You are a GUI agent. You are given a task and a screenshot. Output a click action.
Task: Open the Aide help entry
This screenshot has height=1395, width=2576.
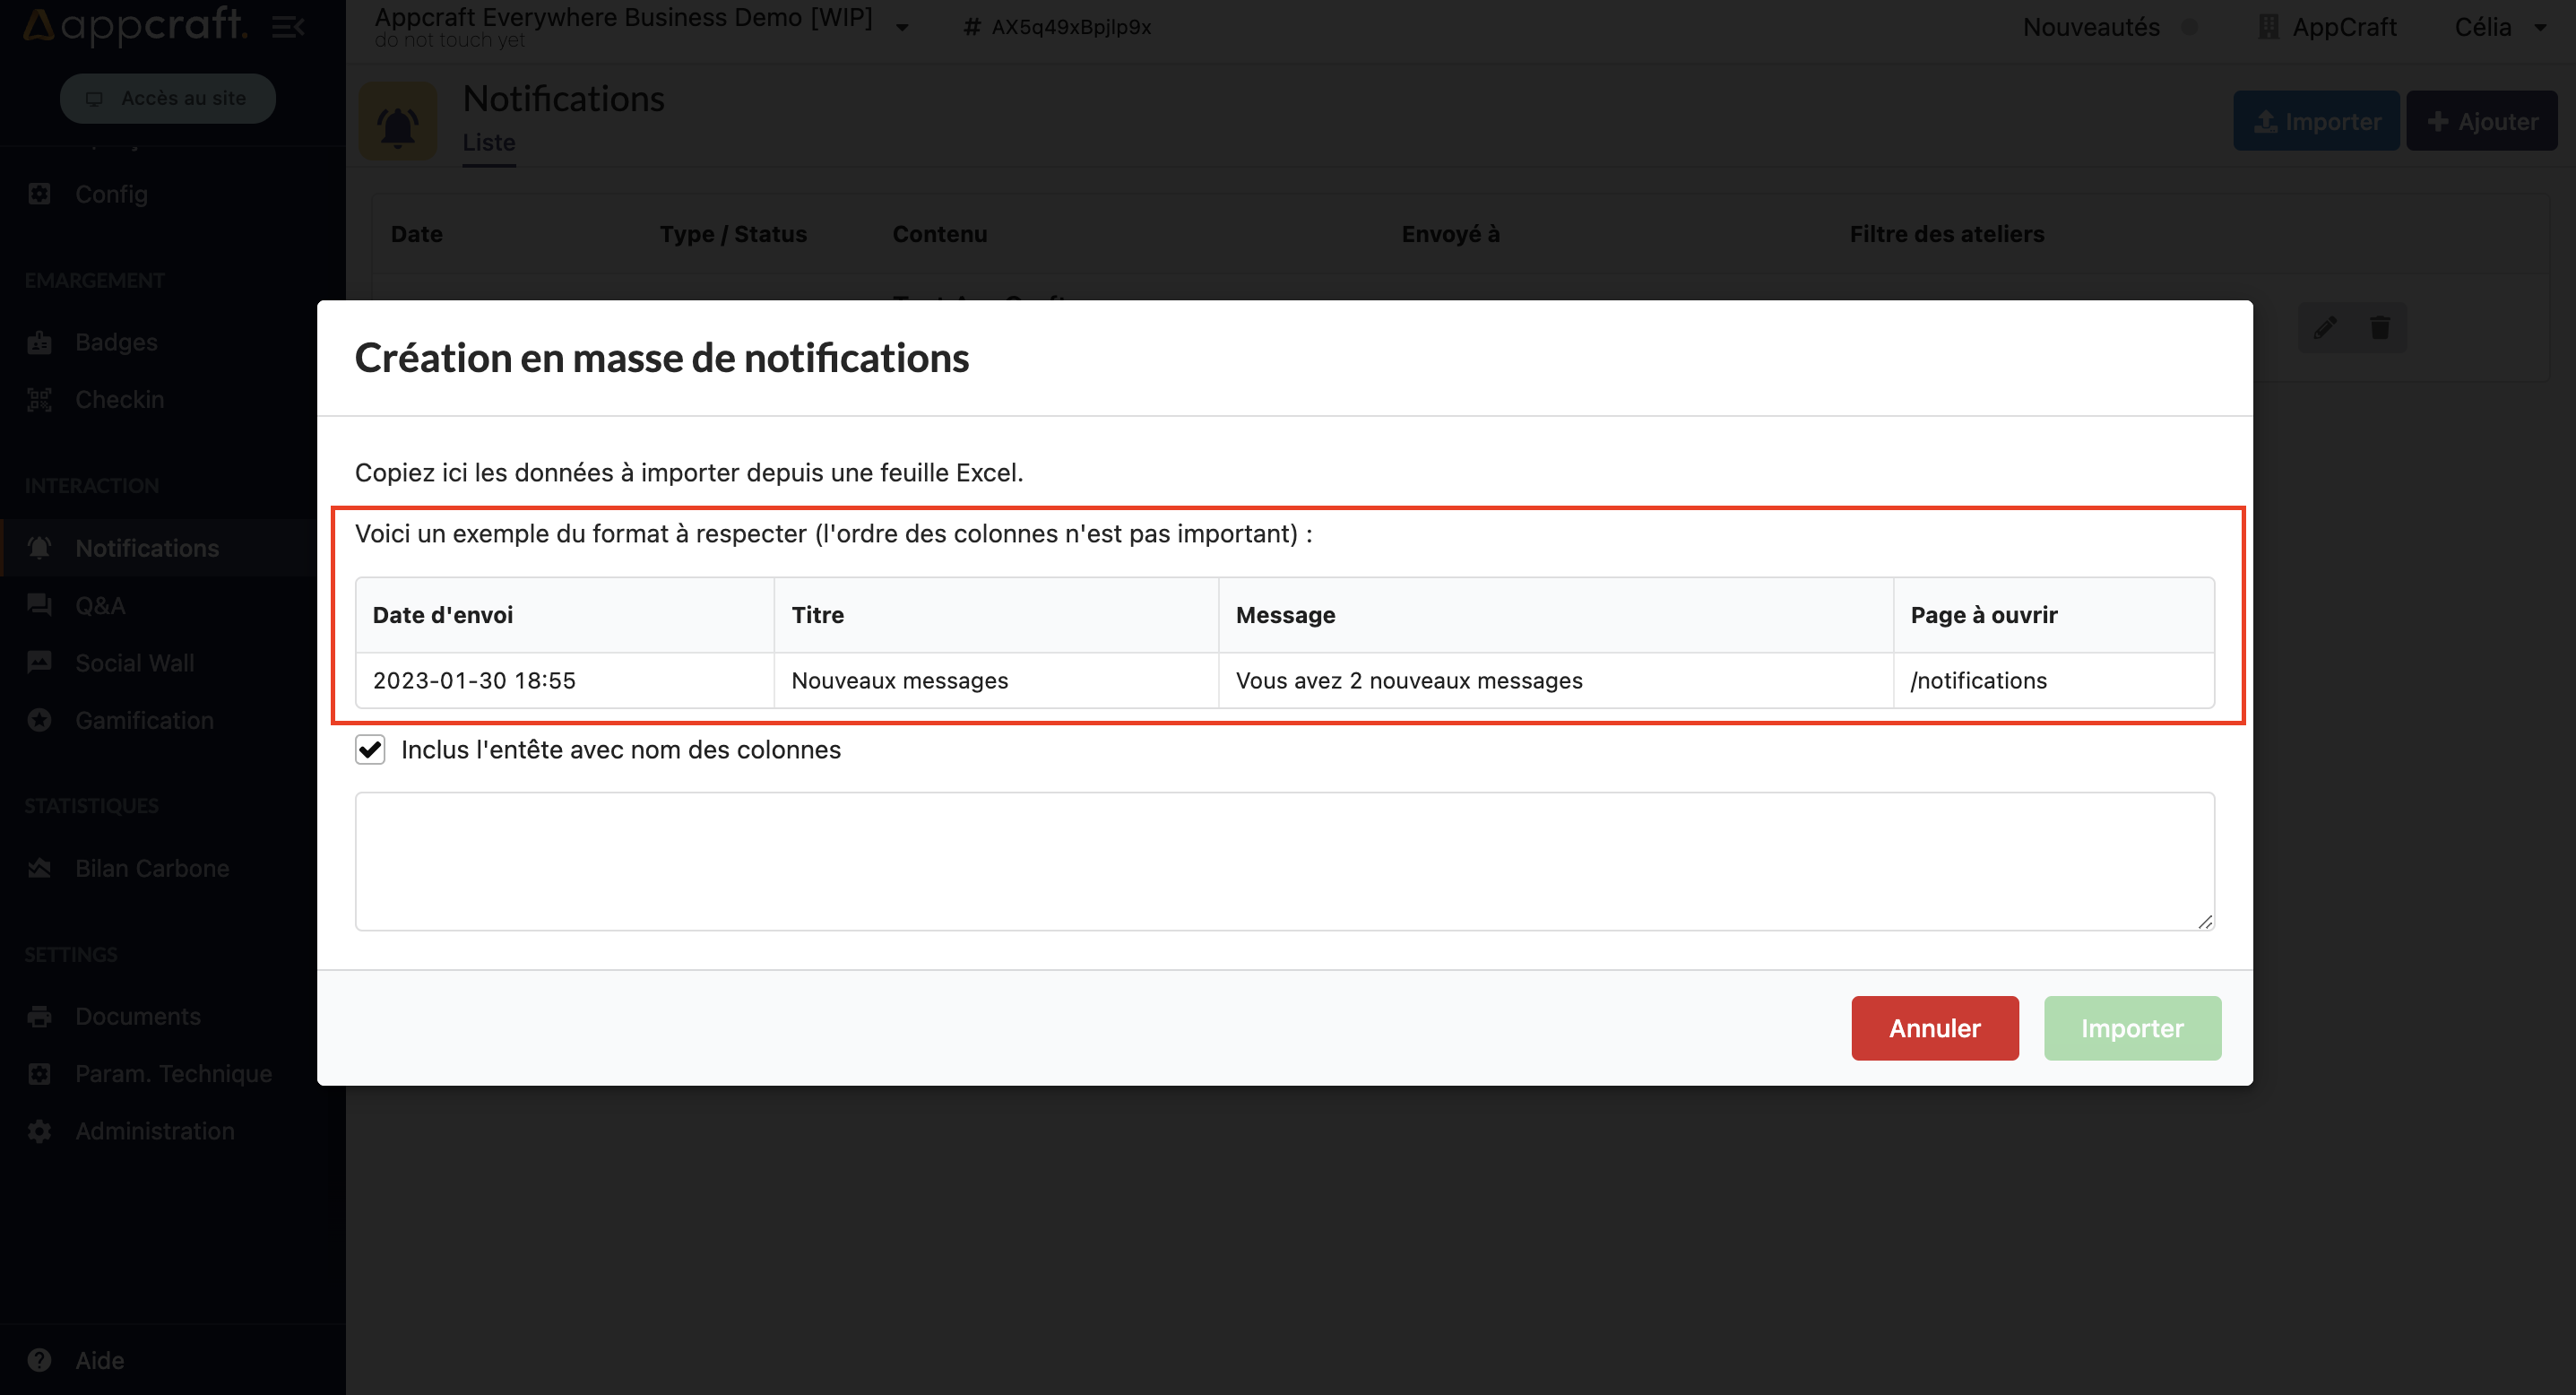click(x=99, y=1360)
